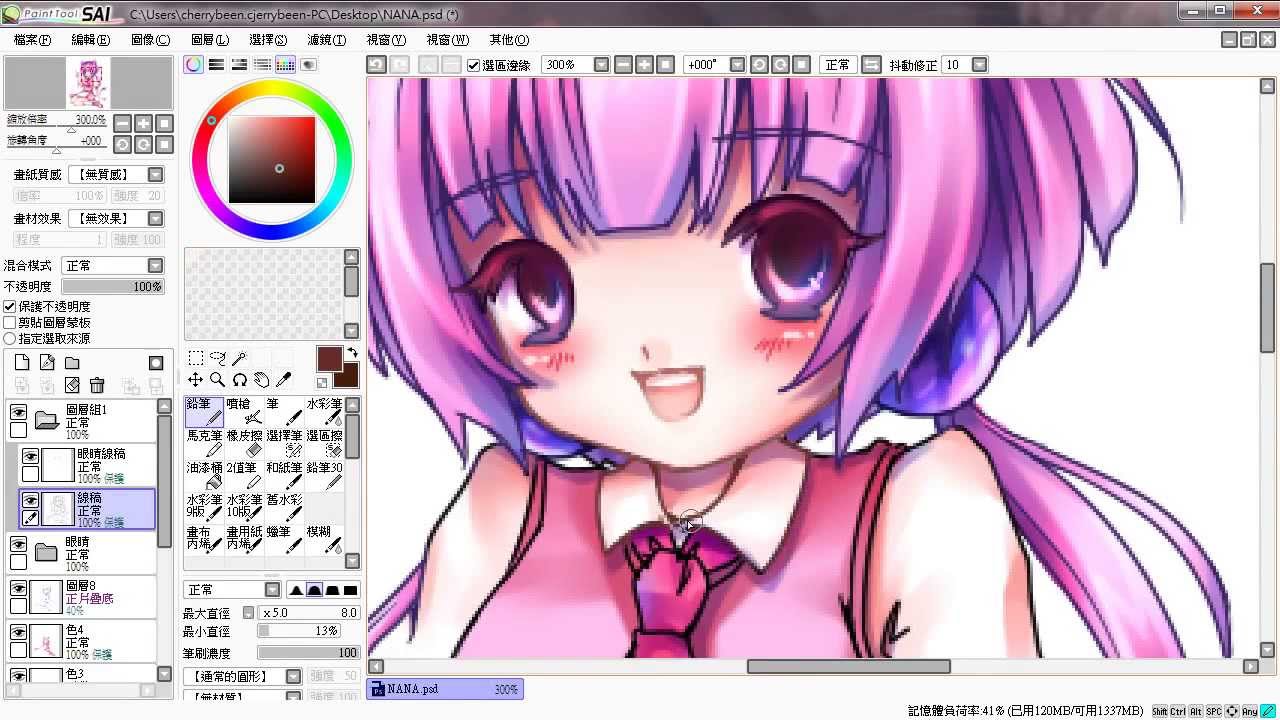The image size is (1280, 720).
Task: Show the color swatches panel
Action: (285, 64)
